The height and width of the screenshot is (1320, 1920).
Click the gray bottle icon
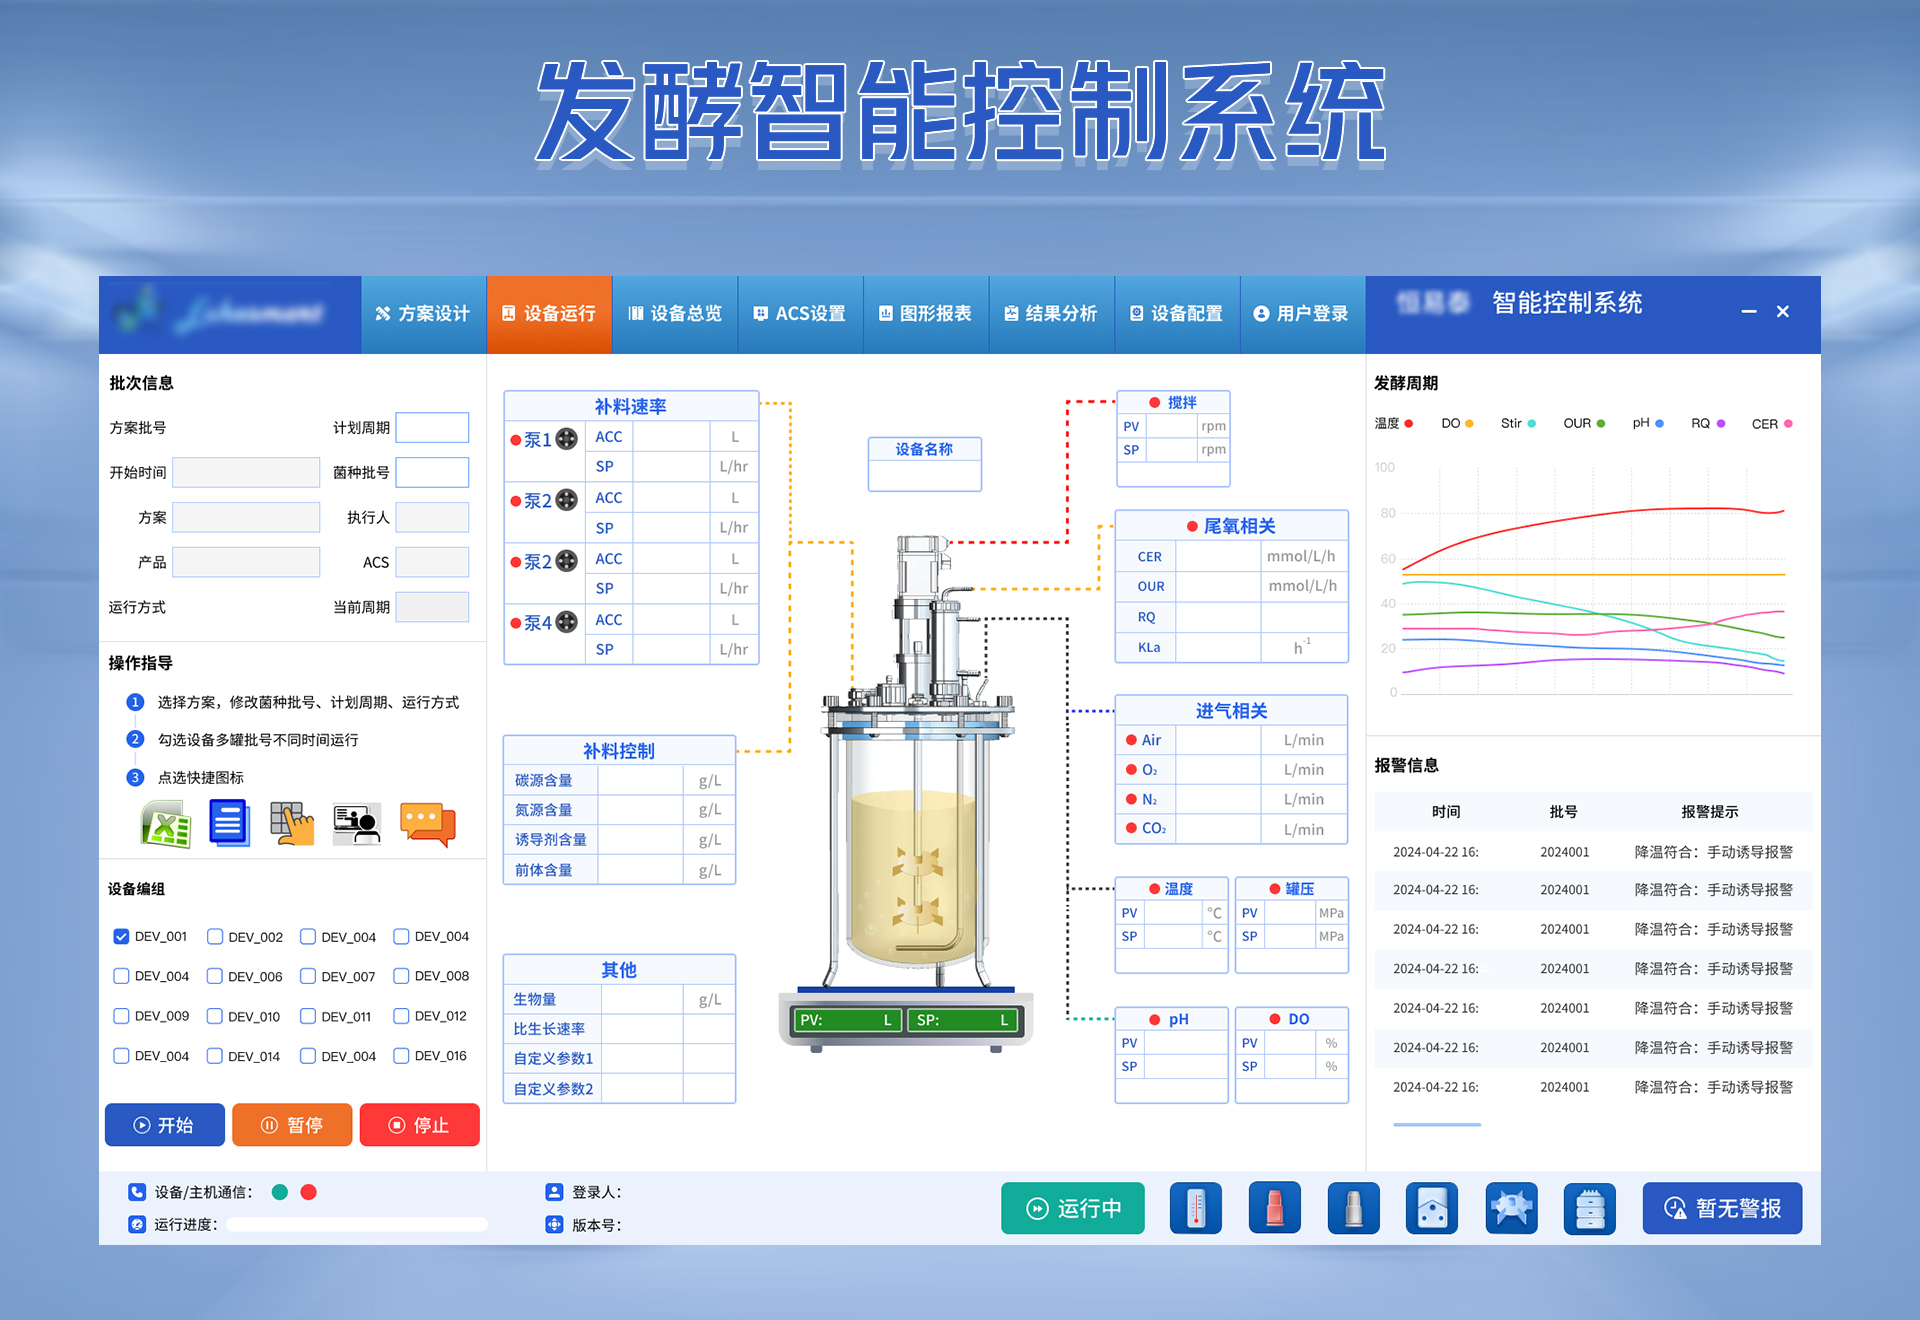(x=1353, y=1208)
